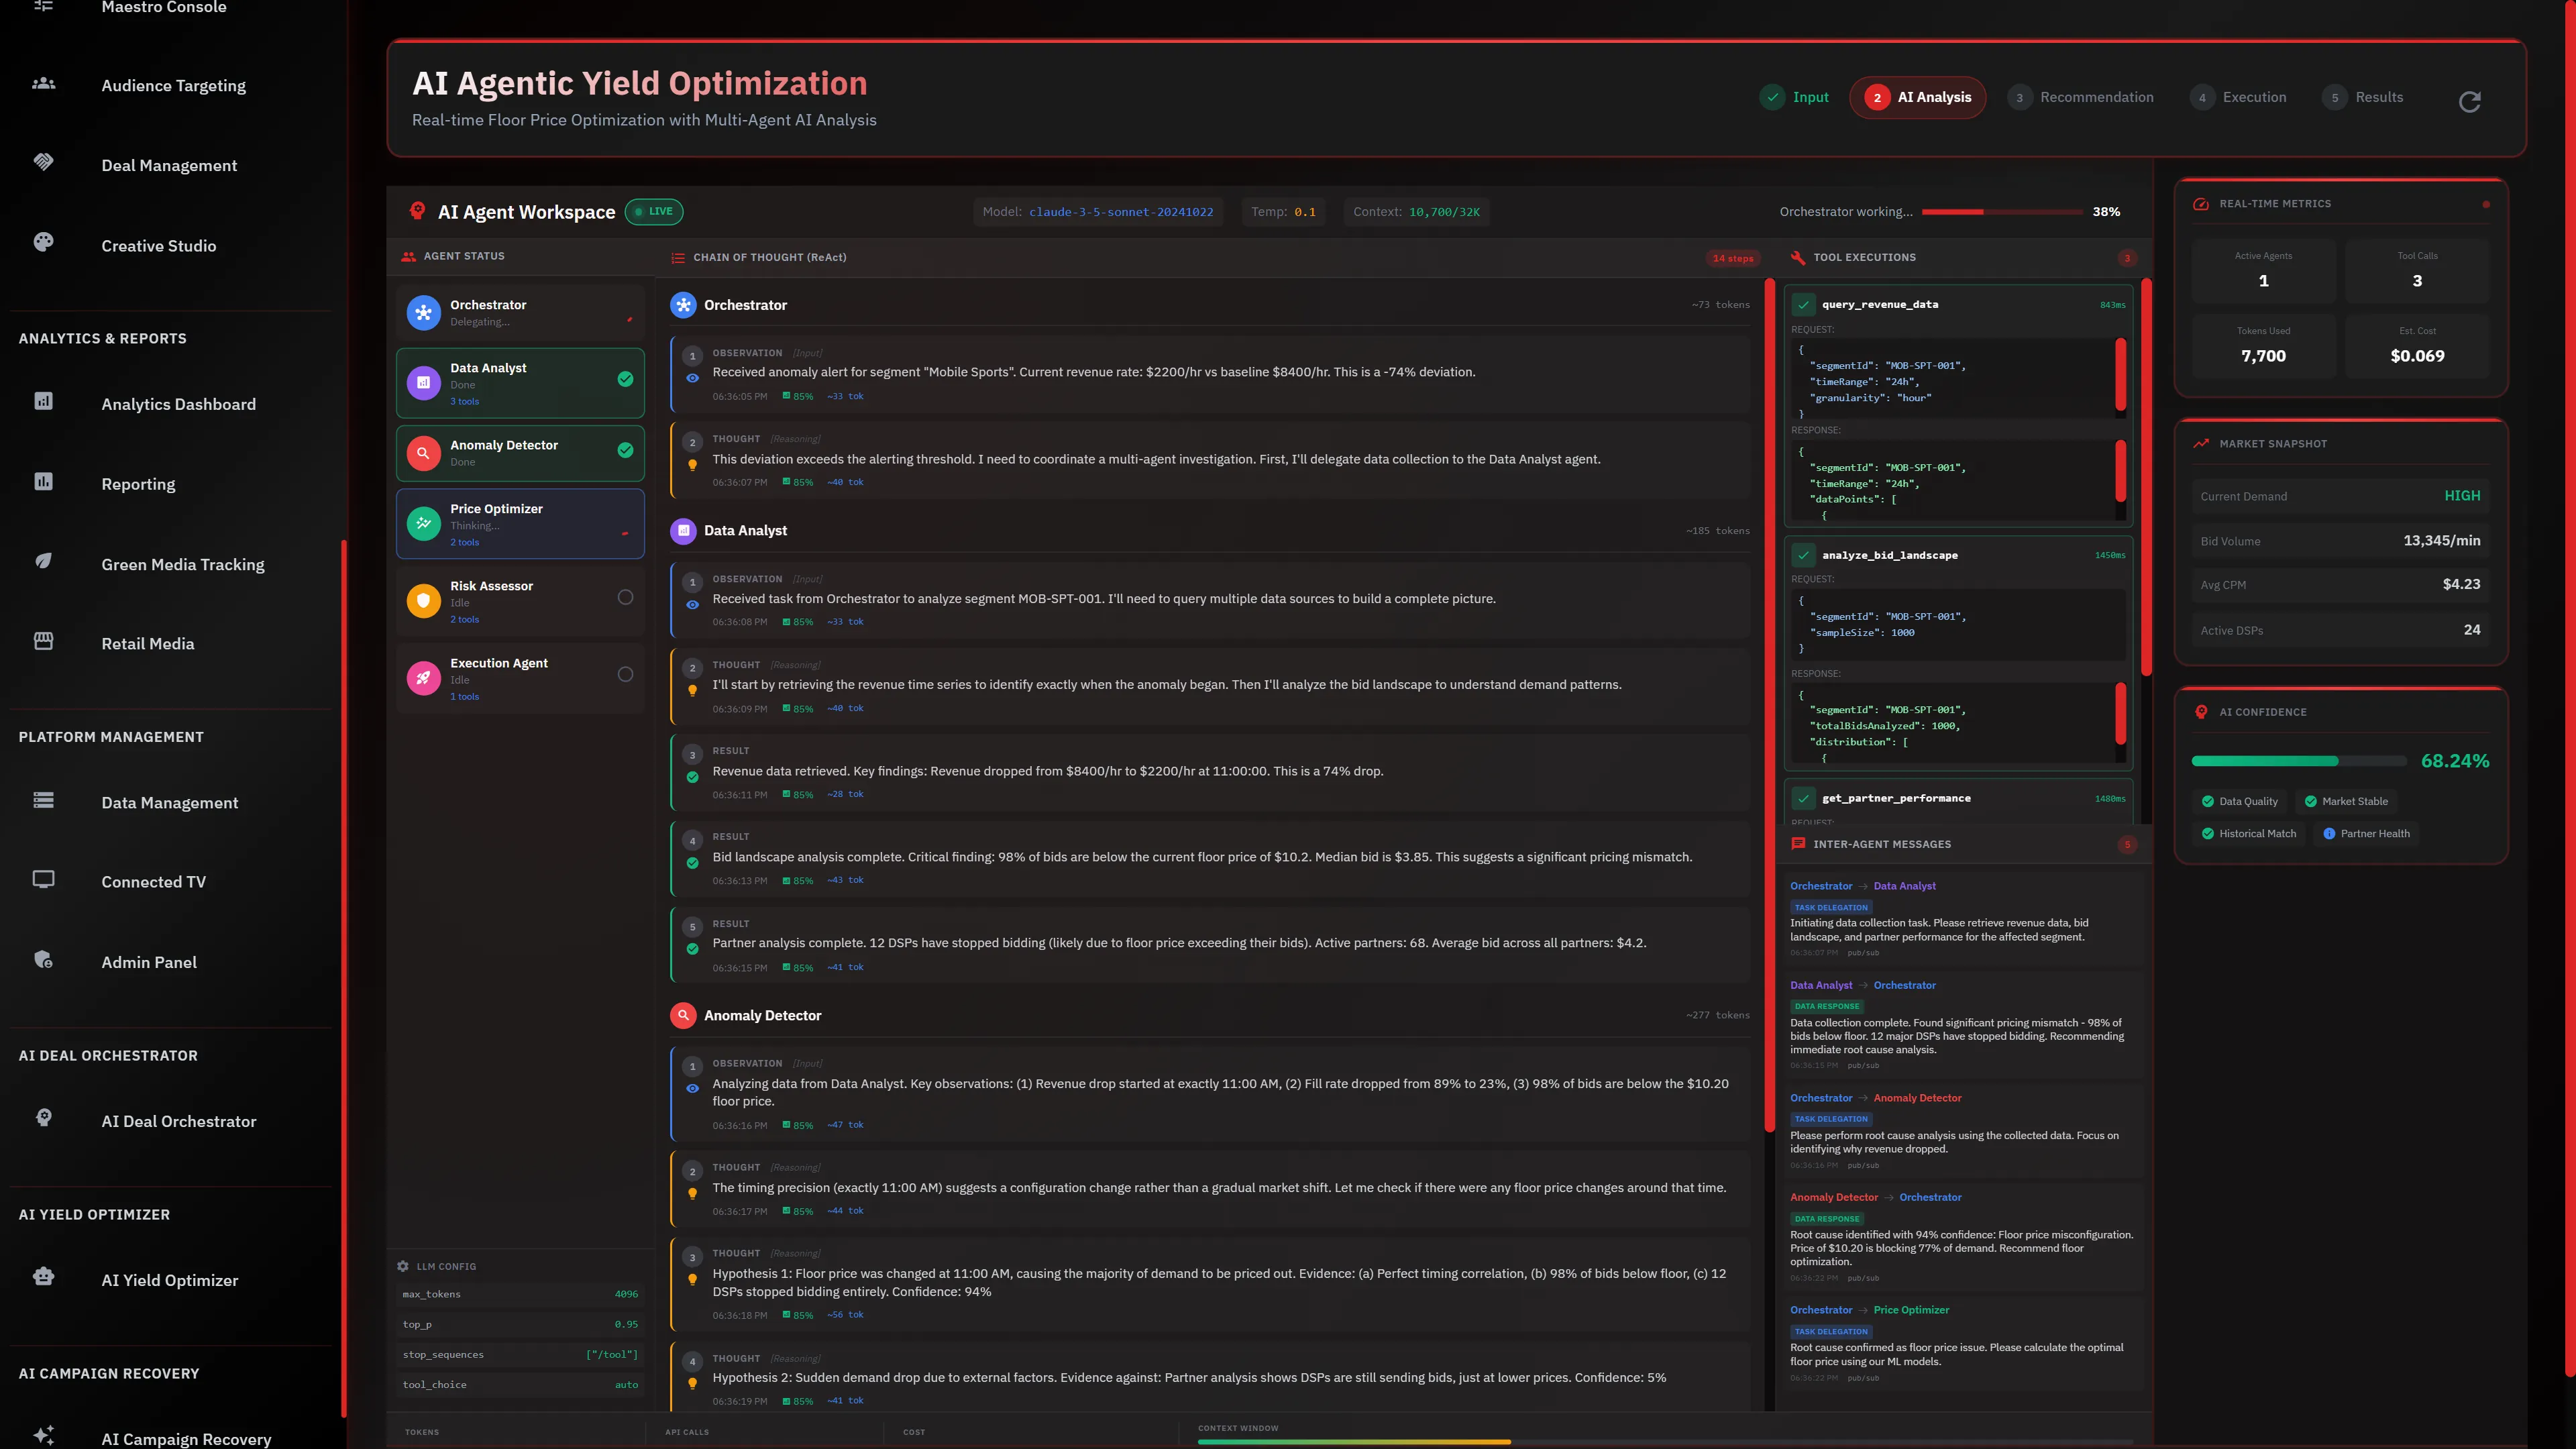
Task: Open the Execution Agent icon
Action: pos(424,678)
